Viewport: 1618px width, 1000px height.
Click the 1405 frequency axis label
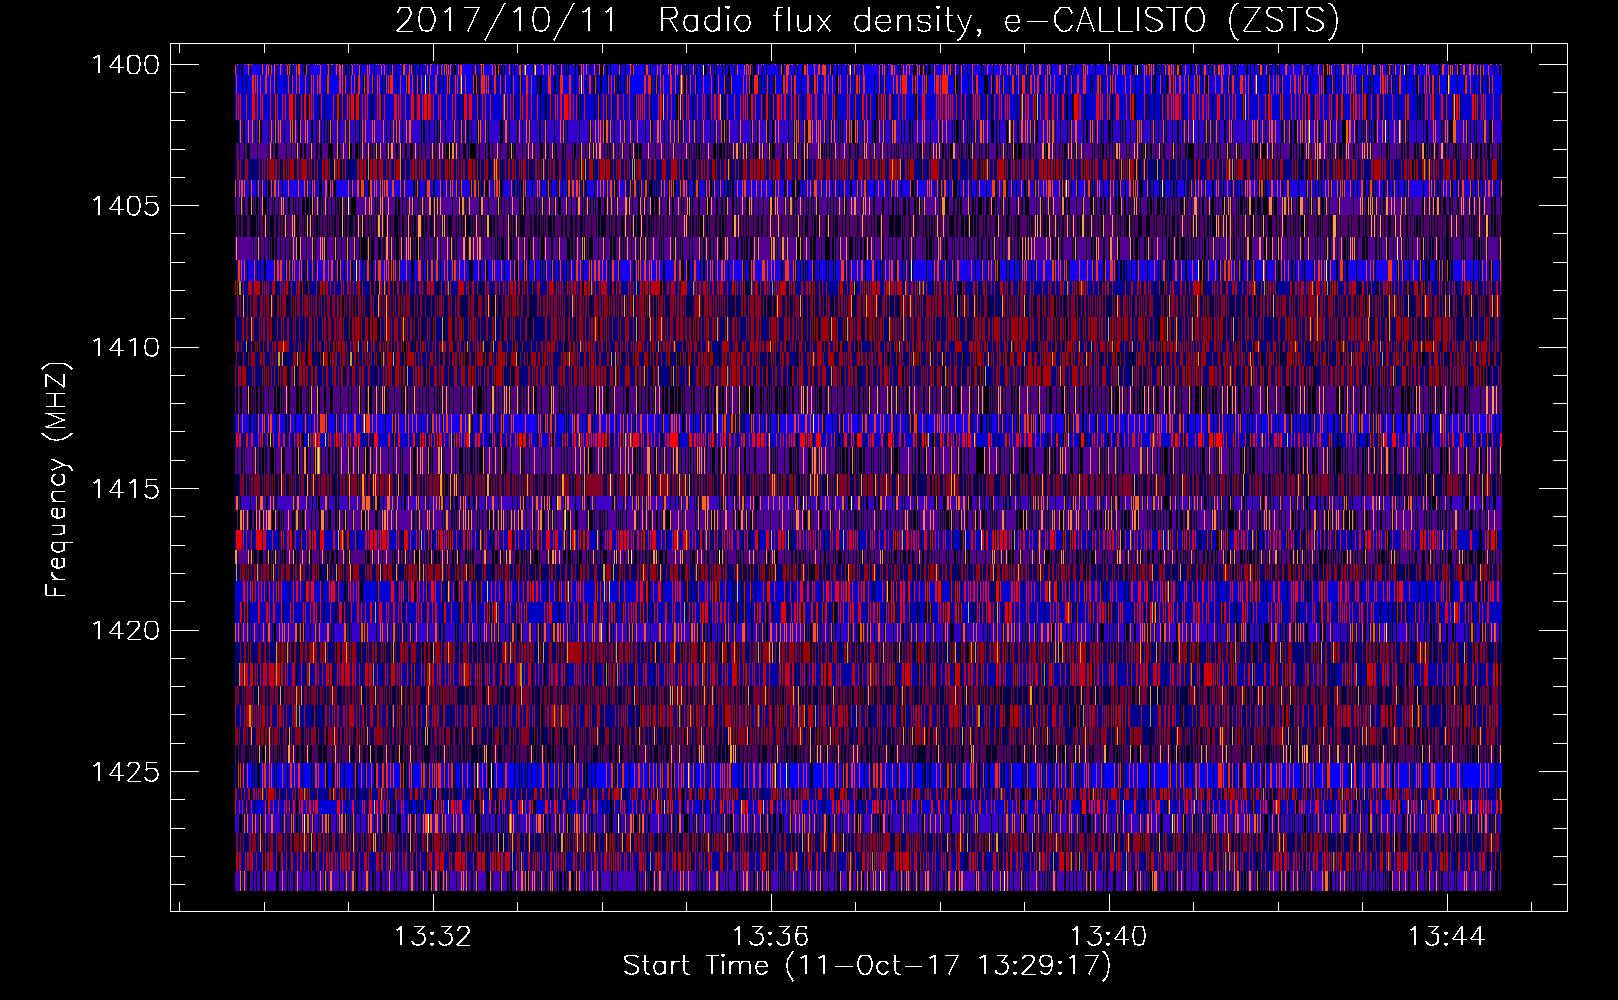[125, 206]
